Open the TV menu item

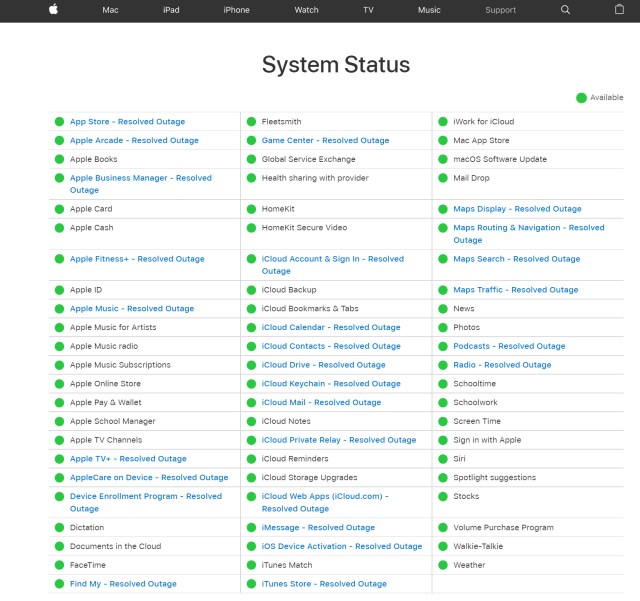[x=368, y=10]
